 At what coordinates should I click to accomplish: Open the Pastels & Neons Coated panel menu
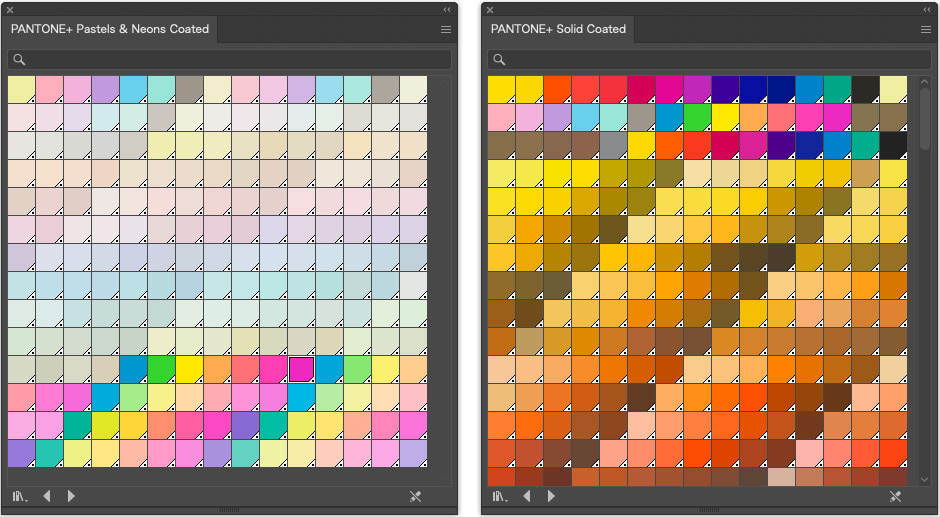point(446,30)
